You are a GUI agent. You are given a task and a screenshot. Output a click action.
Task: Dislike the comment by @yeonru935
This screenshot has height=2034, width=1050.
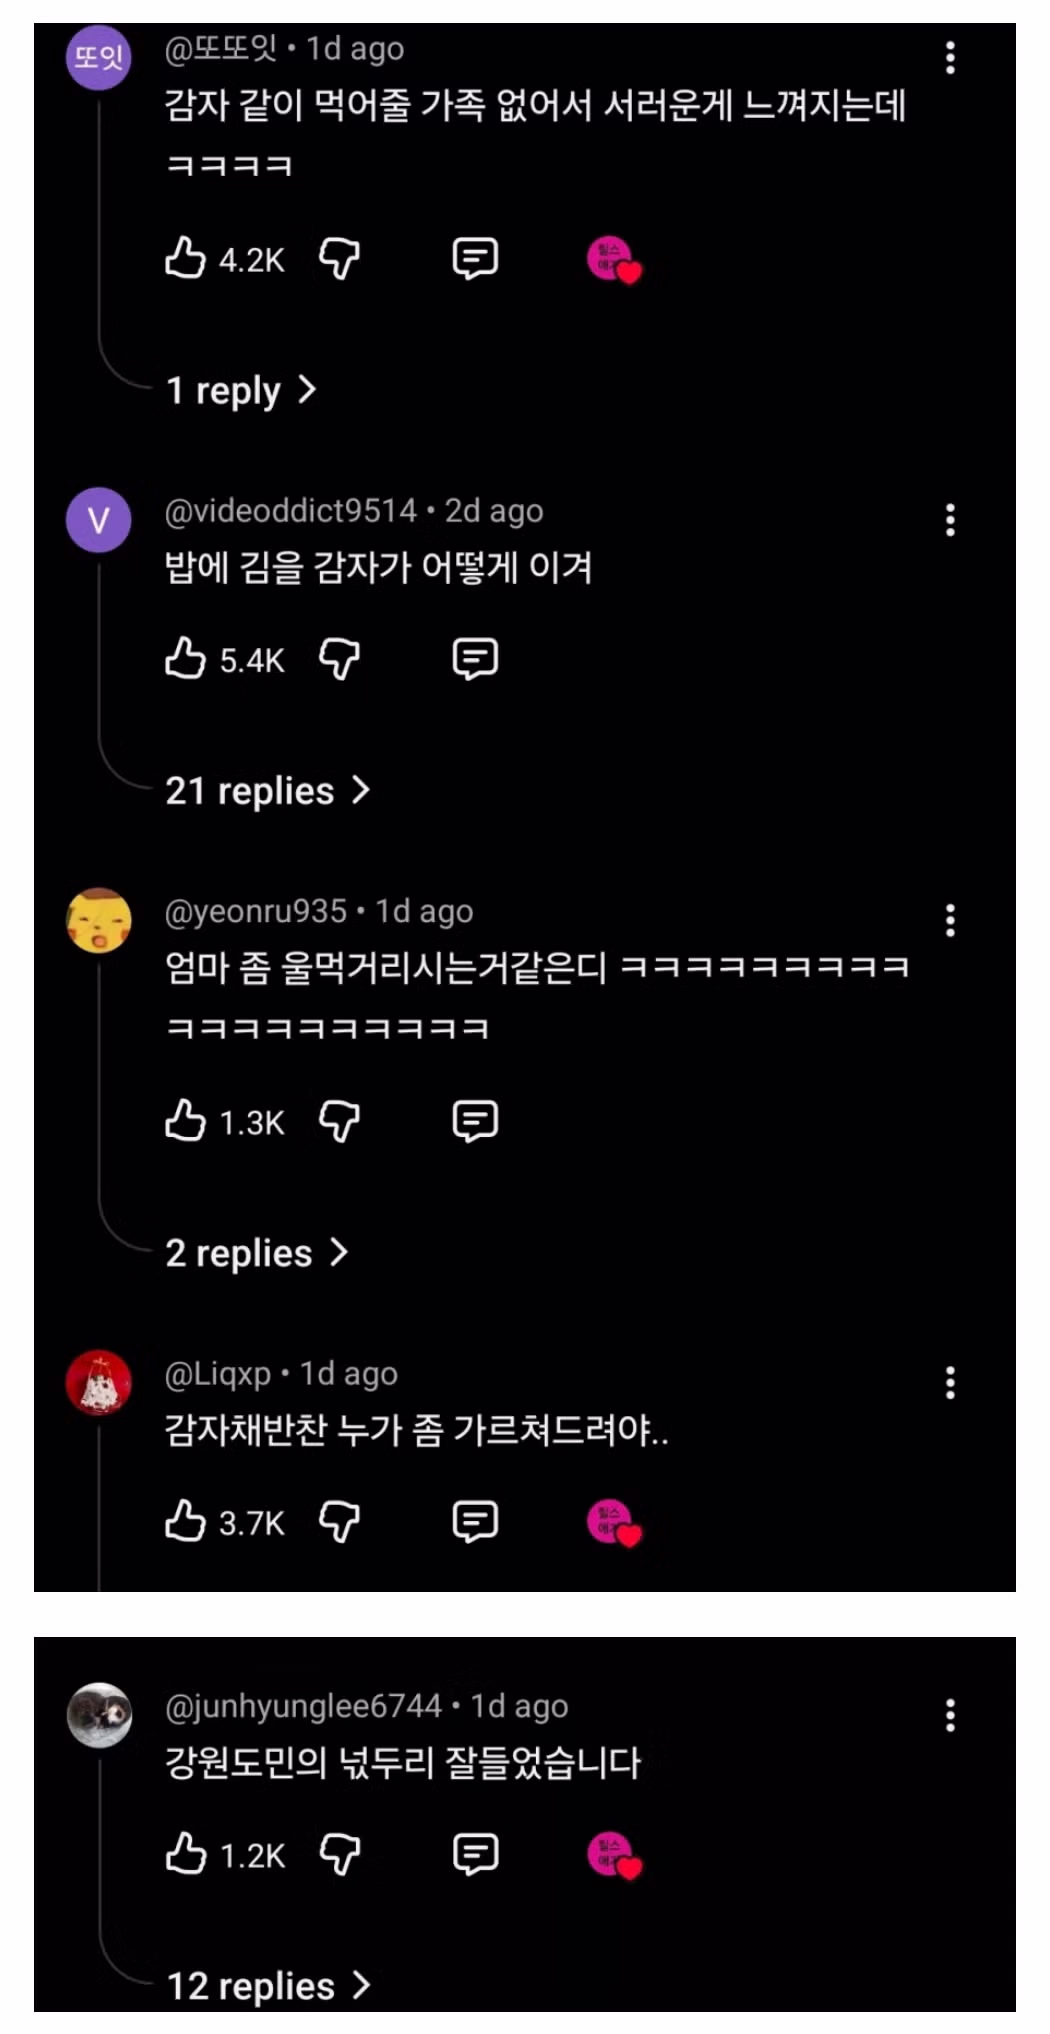point(339,1121)
